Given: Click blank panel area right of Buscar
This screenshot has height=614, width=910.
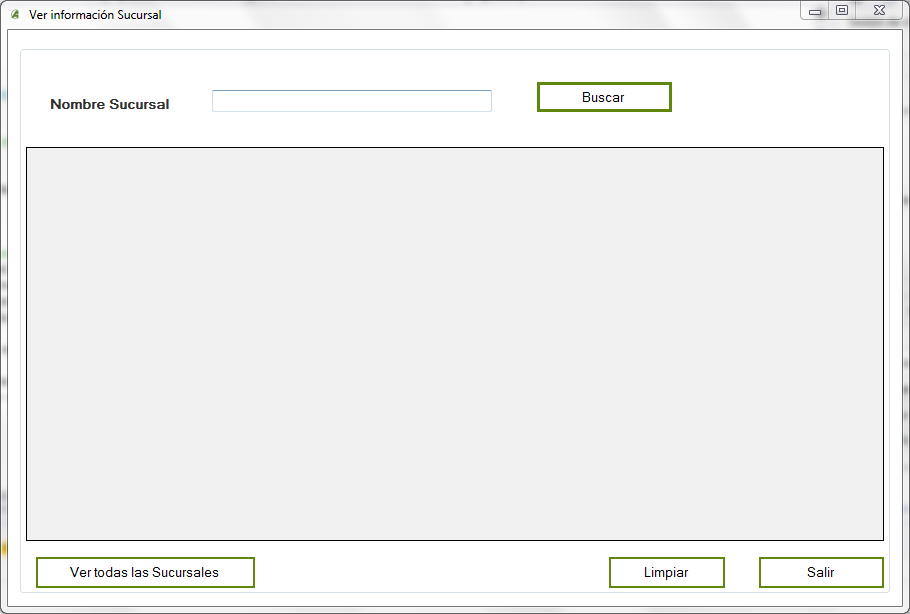Looking at the screenshot, I should pyautogui.click(x=780, y=97).
